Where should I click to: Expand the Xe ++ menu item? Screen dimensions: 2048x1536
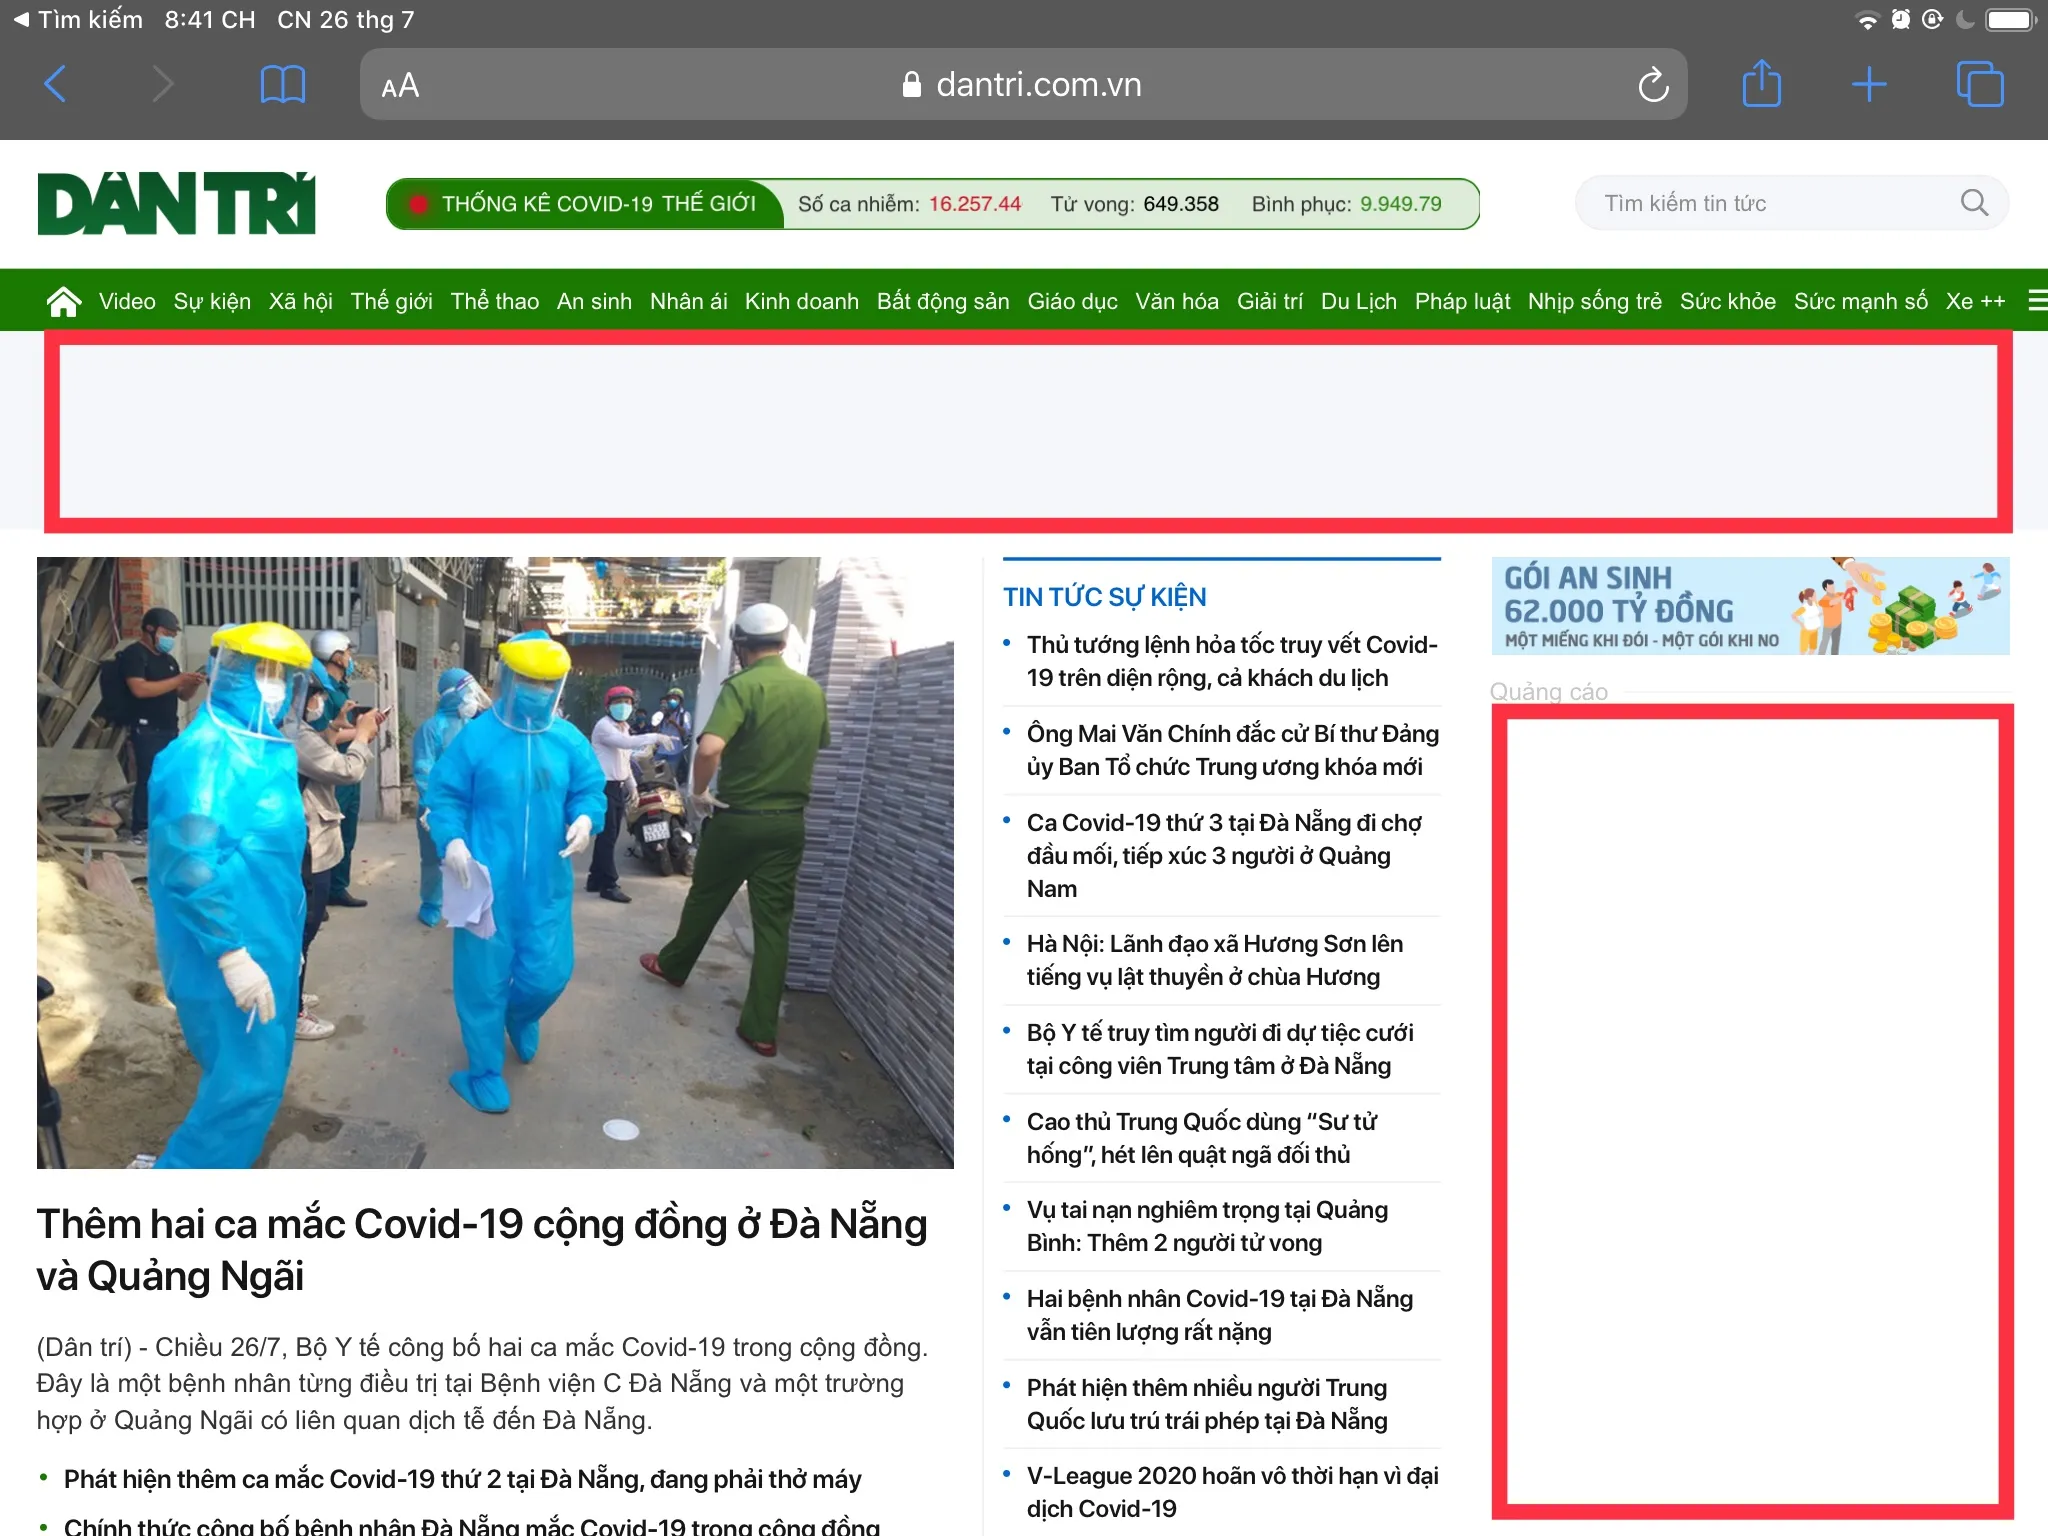[1975, 301]
